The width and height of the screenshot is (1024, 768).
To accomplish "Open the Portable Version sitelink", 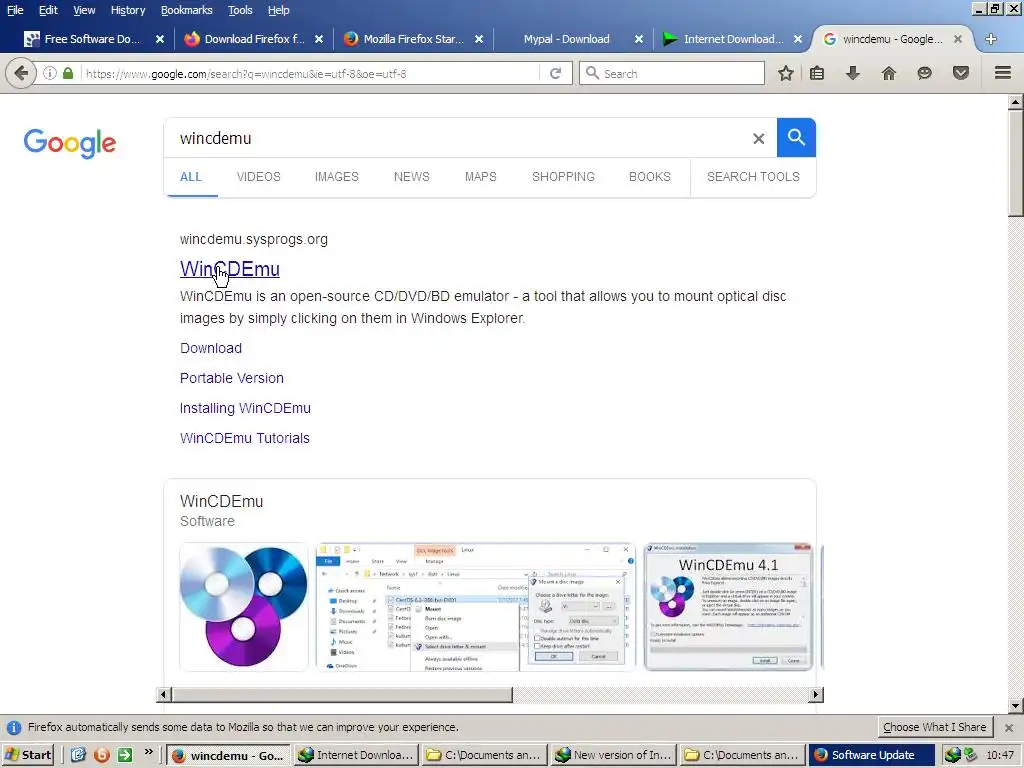I will (232, 378).
